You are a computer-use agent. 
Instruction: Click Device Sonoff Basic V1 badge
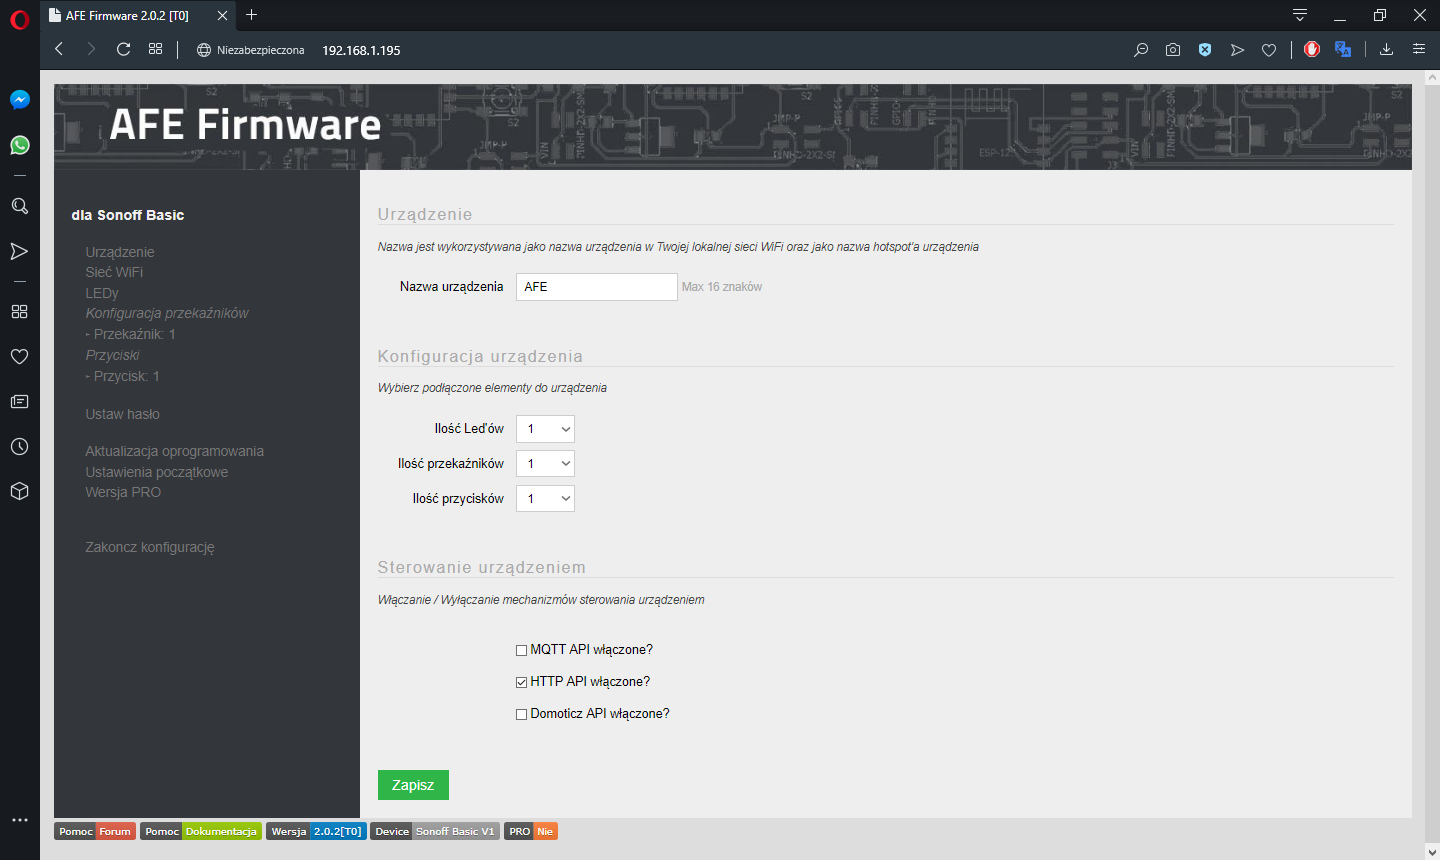(x=435, y=831)
